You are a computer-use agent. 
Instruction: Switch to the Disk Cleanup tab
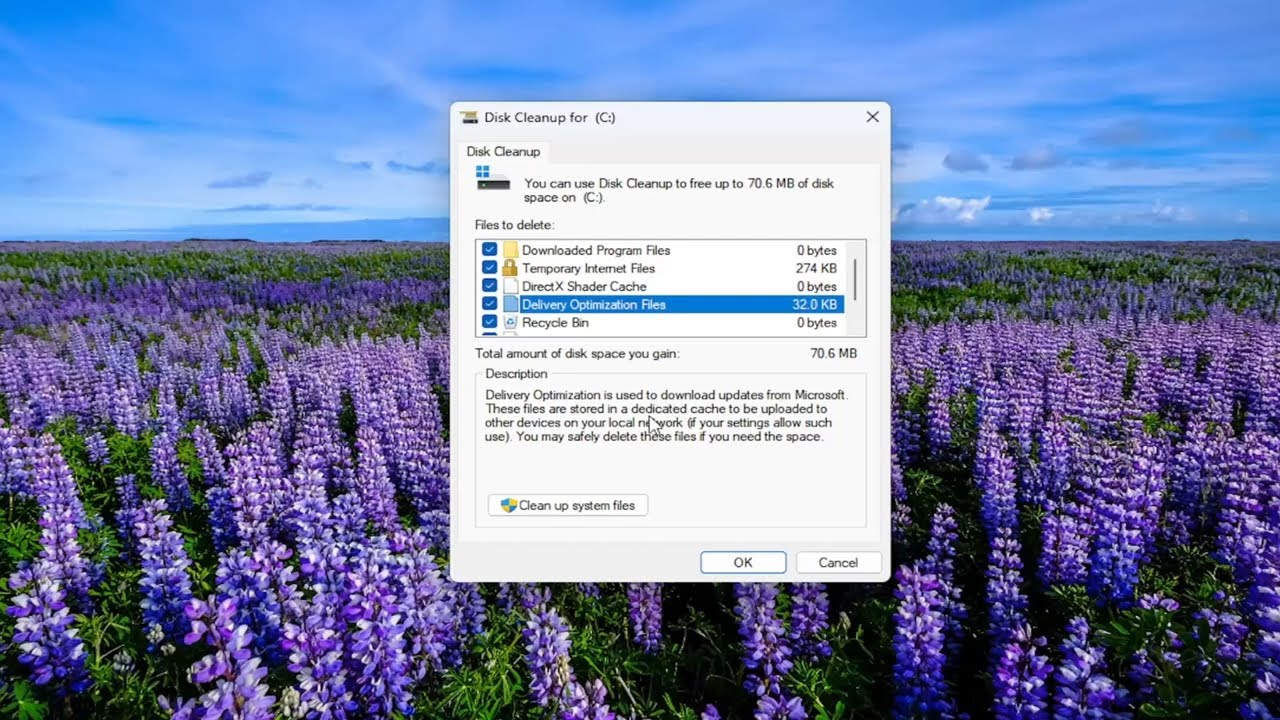tap(503, 152)
